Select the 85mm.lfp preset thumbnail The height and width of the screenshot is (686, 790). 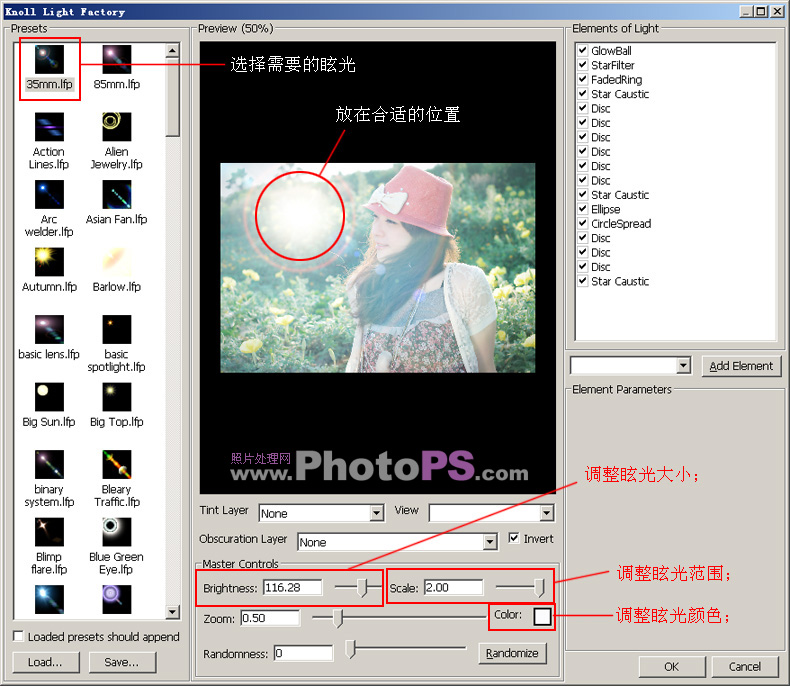[x=117, y=59]
